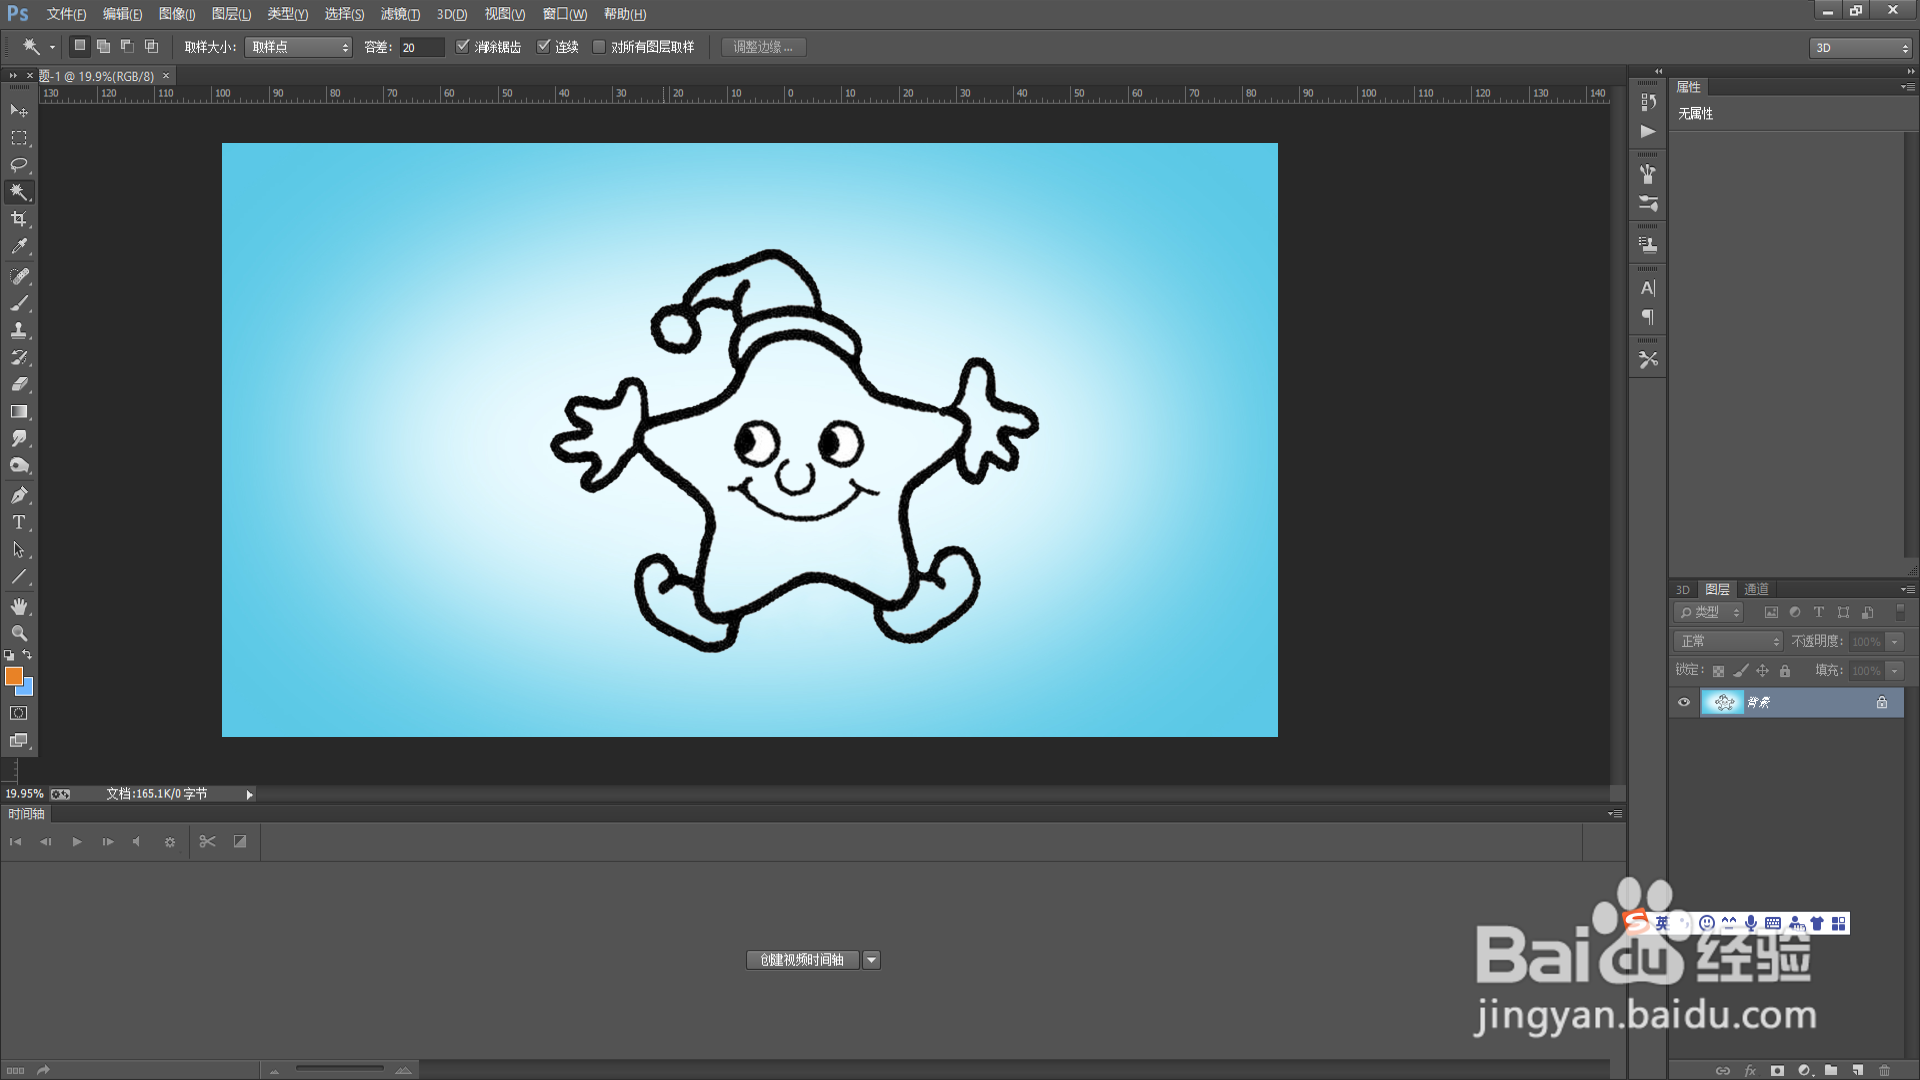The width and height of the screenshot is (1920, 1080).
Task: Toggle lock all
Action: pos(1785,671)
